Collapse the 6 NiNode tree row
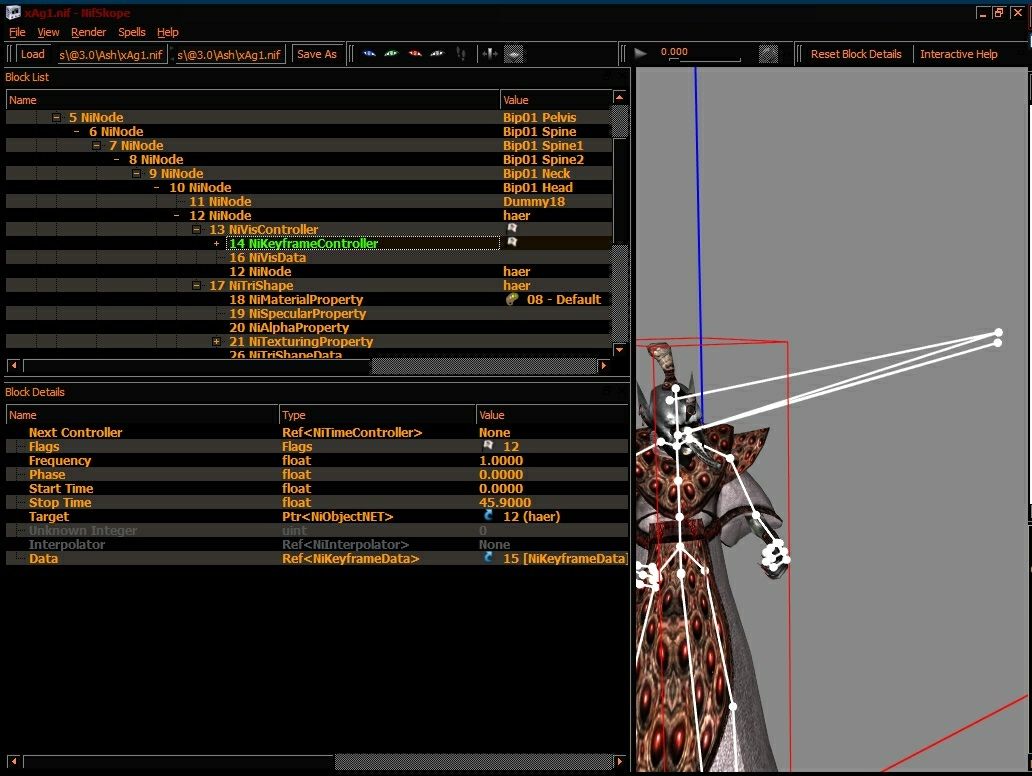This screenshot has width=1032, height=776. click(77, 132)
